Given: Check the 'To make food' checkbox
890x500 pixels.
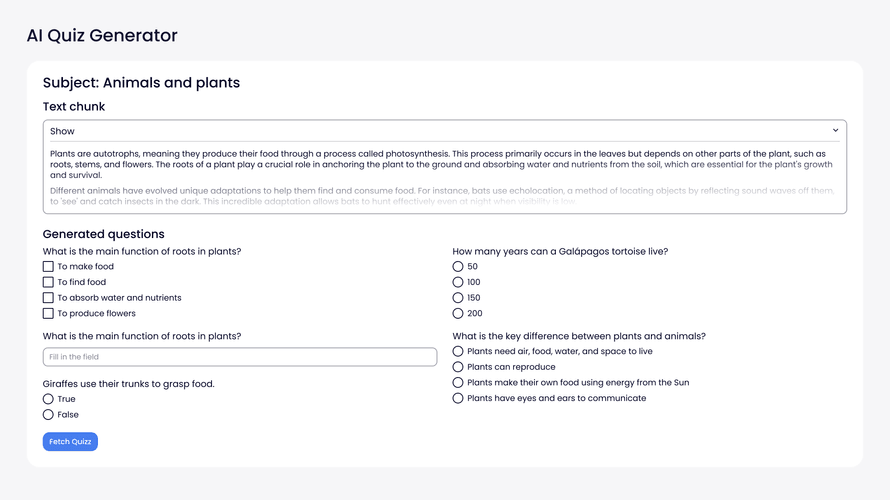Looking at the screenshot, I should (48, 267).
